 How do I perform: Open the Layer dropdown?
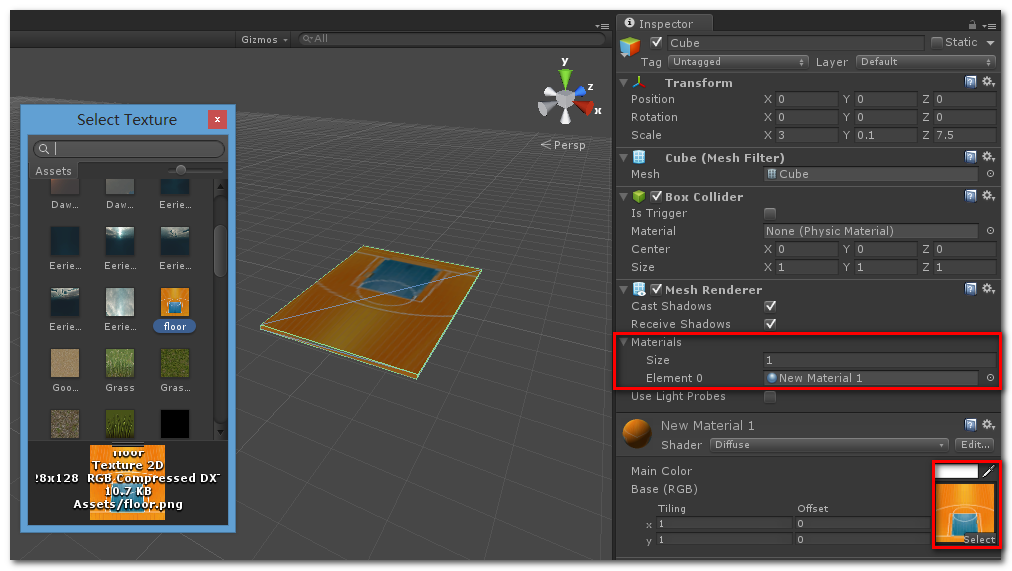click(x=926, y=62)
